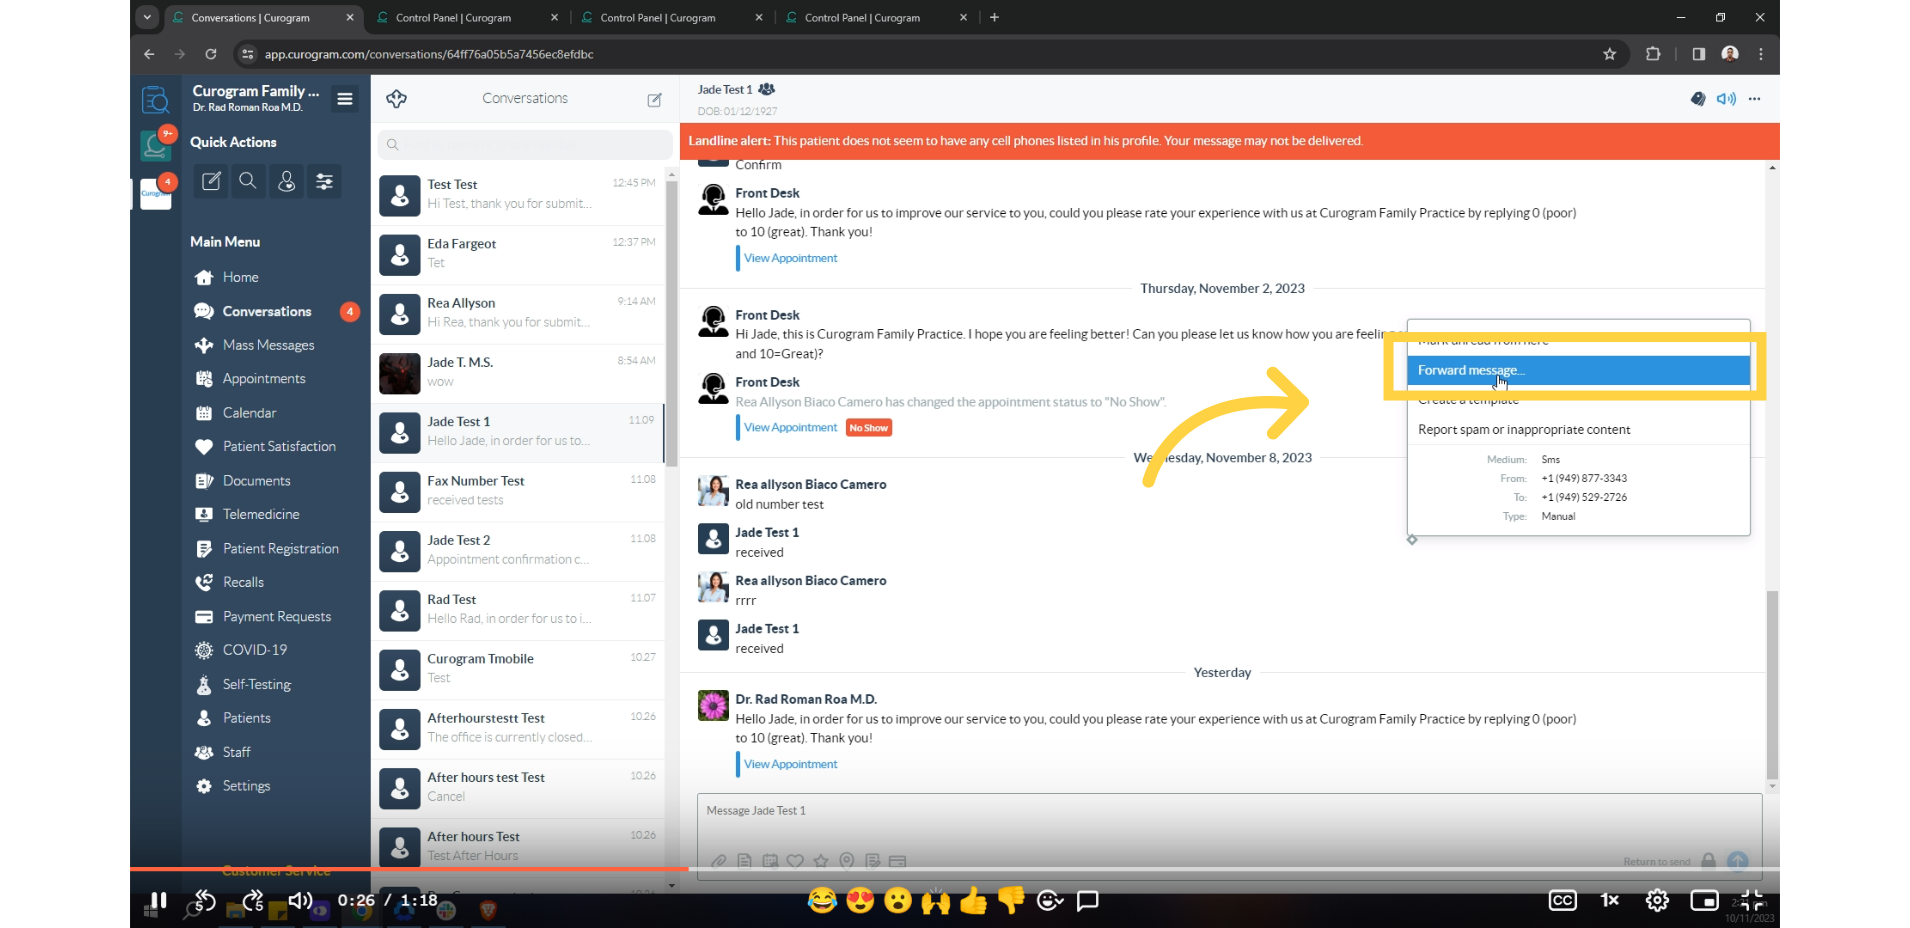Click the star icon in the message box
Image resolution: width=1910 pixels, height=928 pixels.
(821, 861)
